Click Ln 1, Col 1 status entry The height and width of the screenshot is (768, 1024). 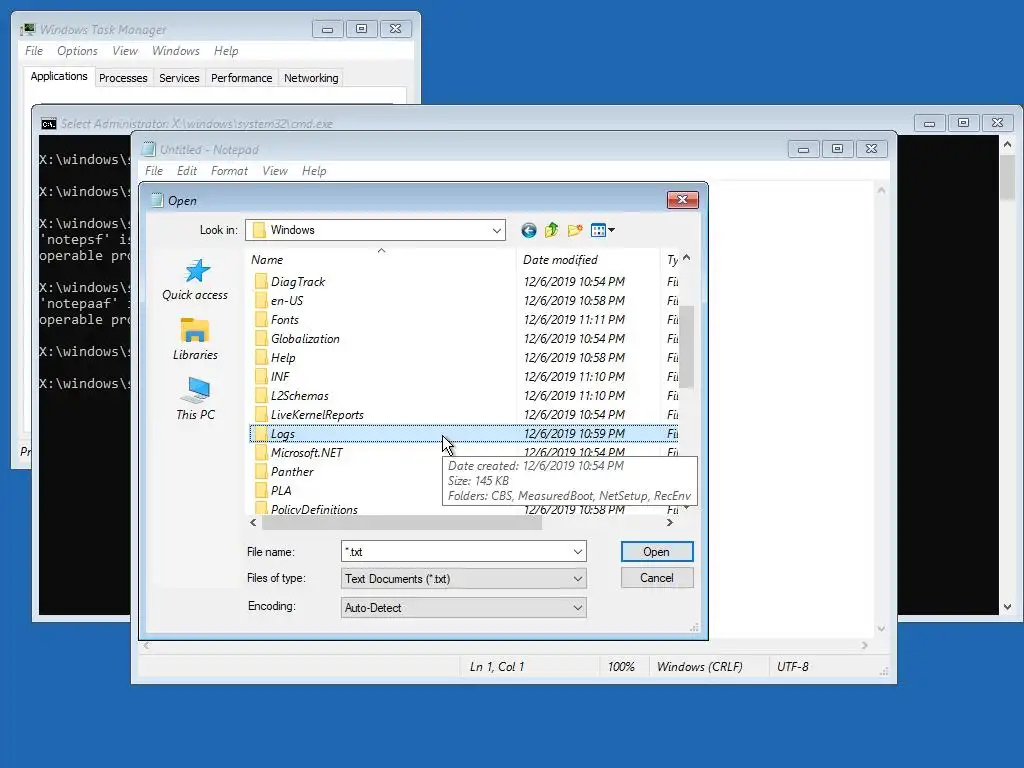[497, 667]
